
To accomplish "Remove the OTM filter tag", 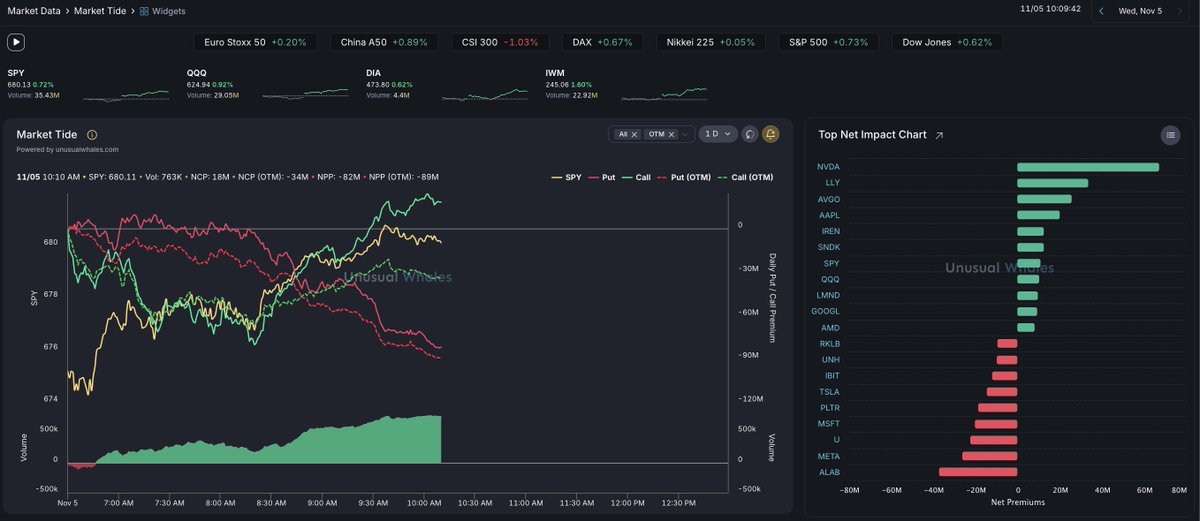I will (672, 134).
